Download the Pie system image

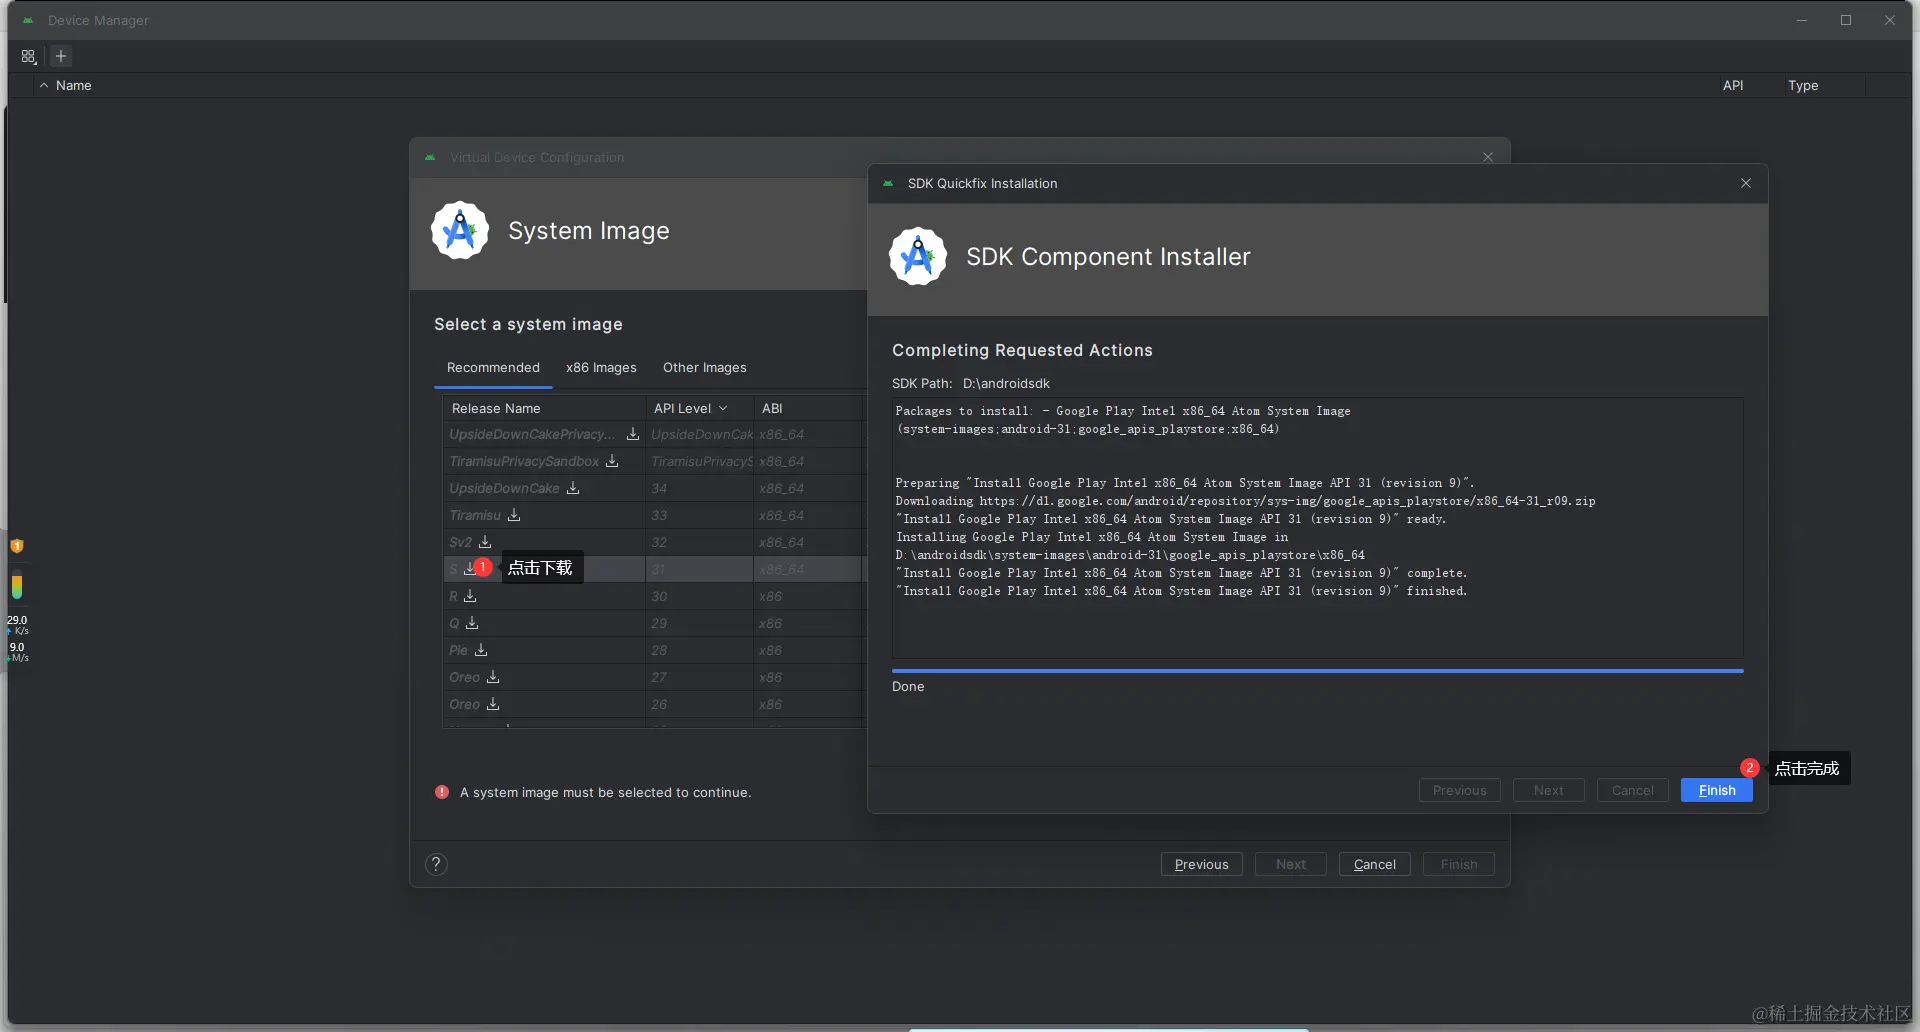[x=481, y=650]
